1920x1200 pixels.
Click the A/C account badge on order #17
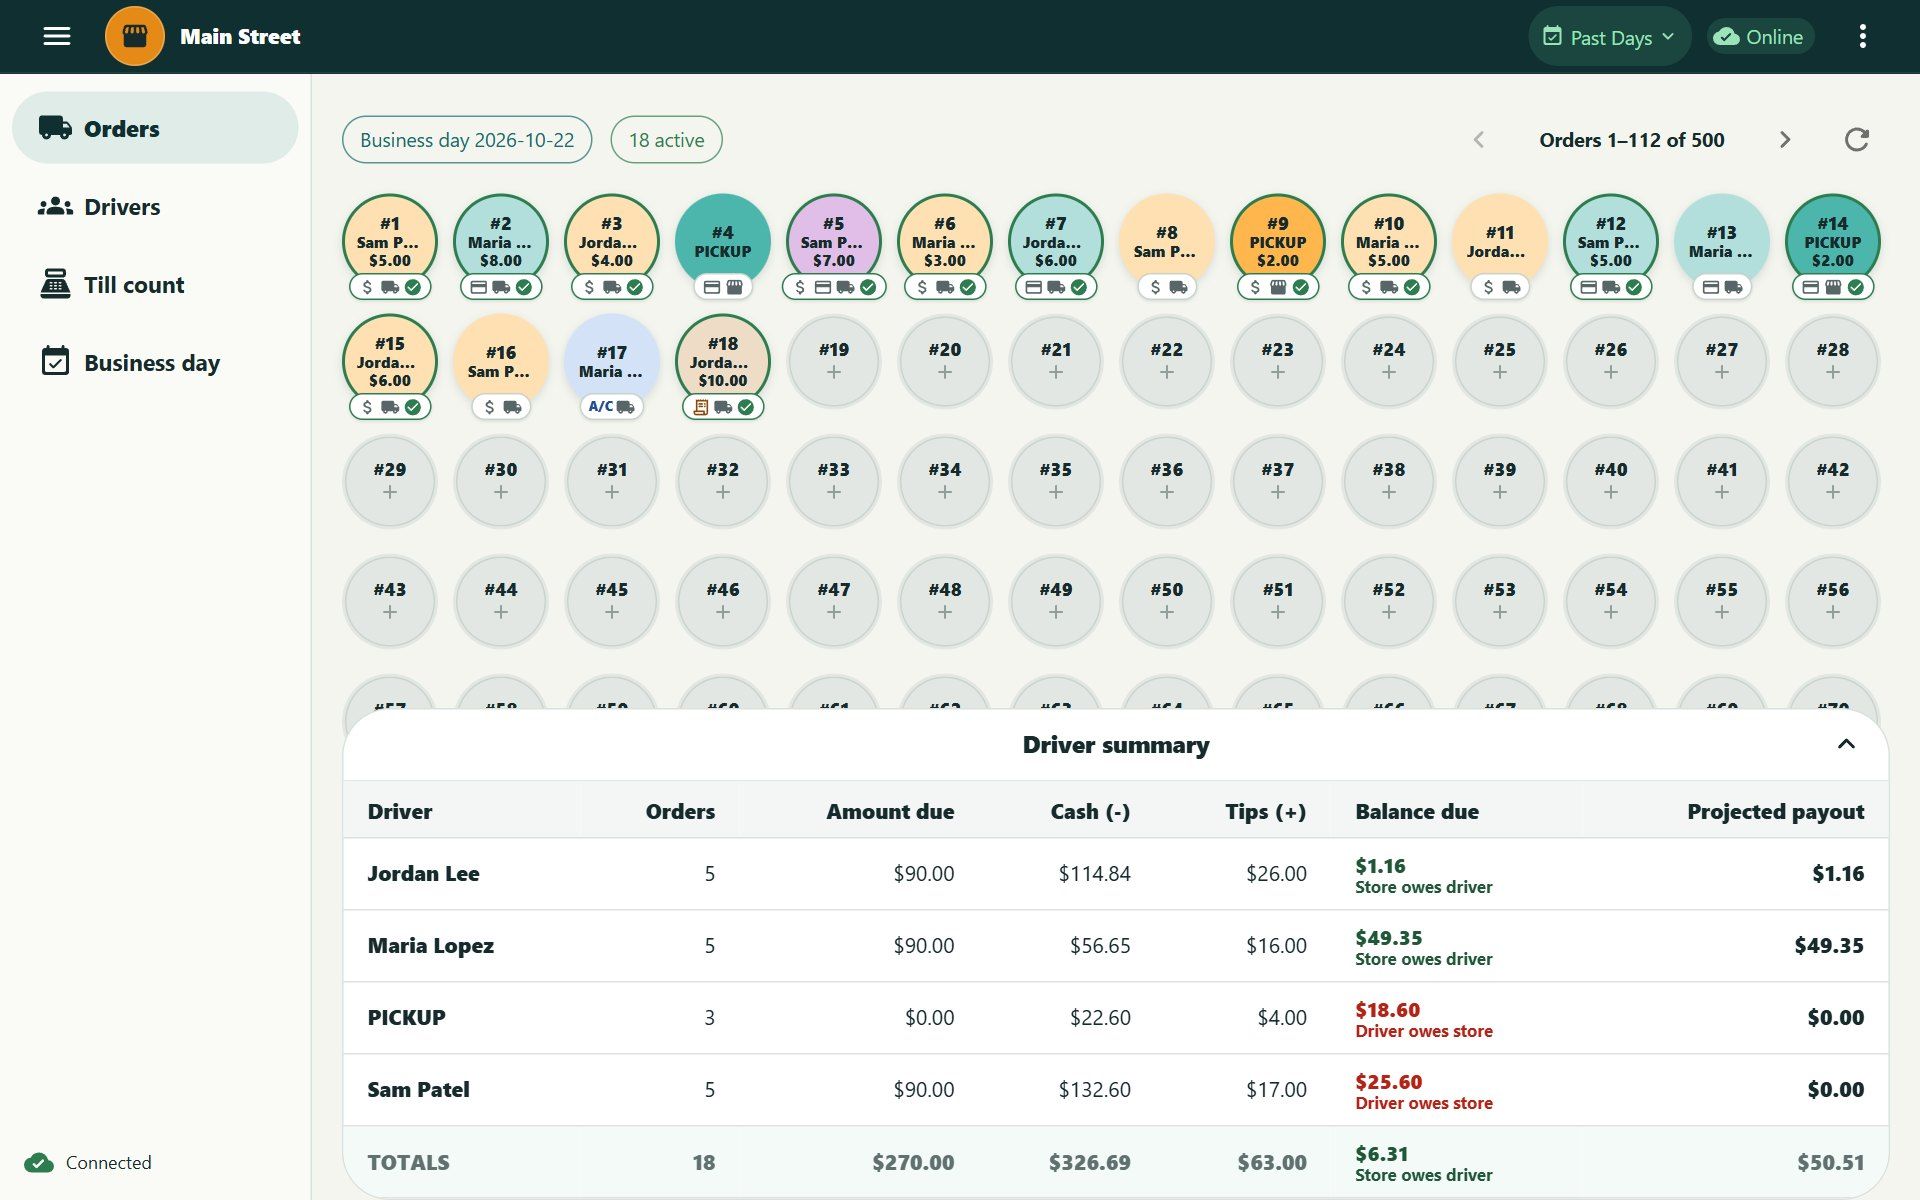click(x=601, y=407)
